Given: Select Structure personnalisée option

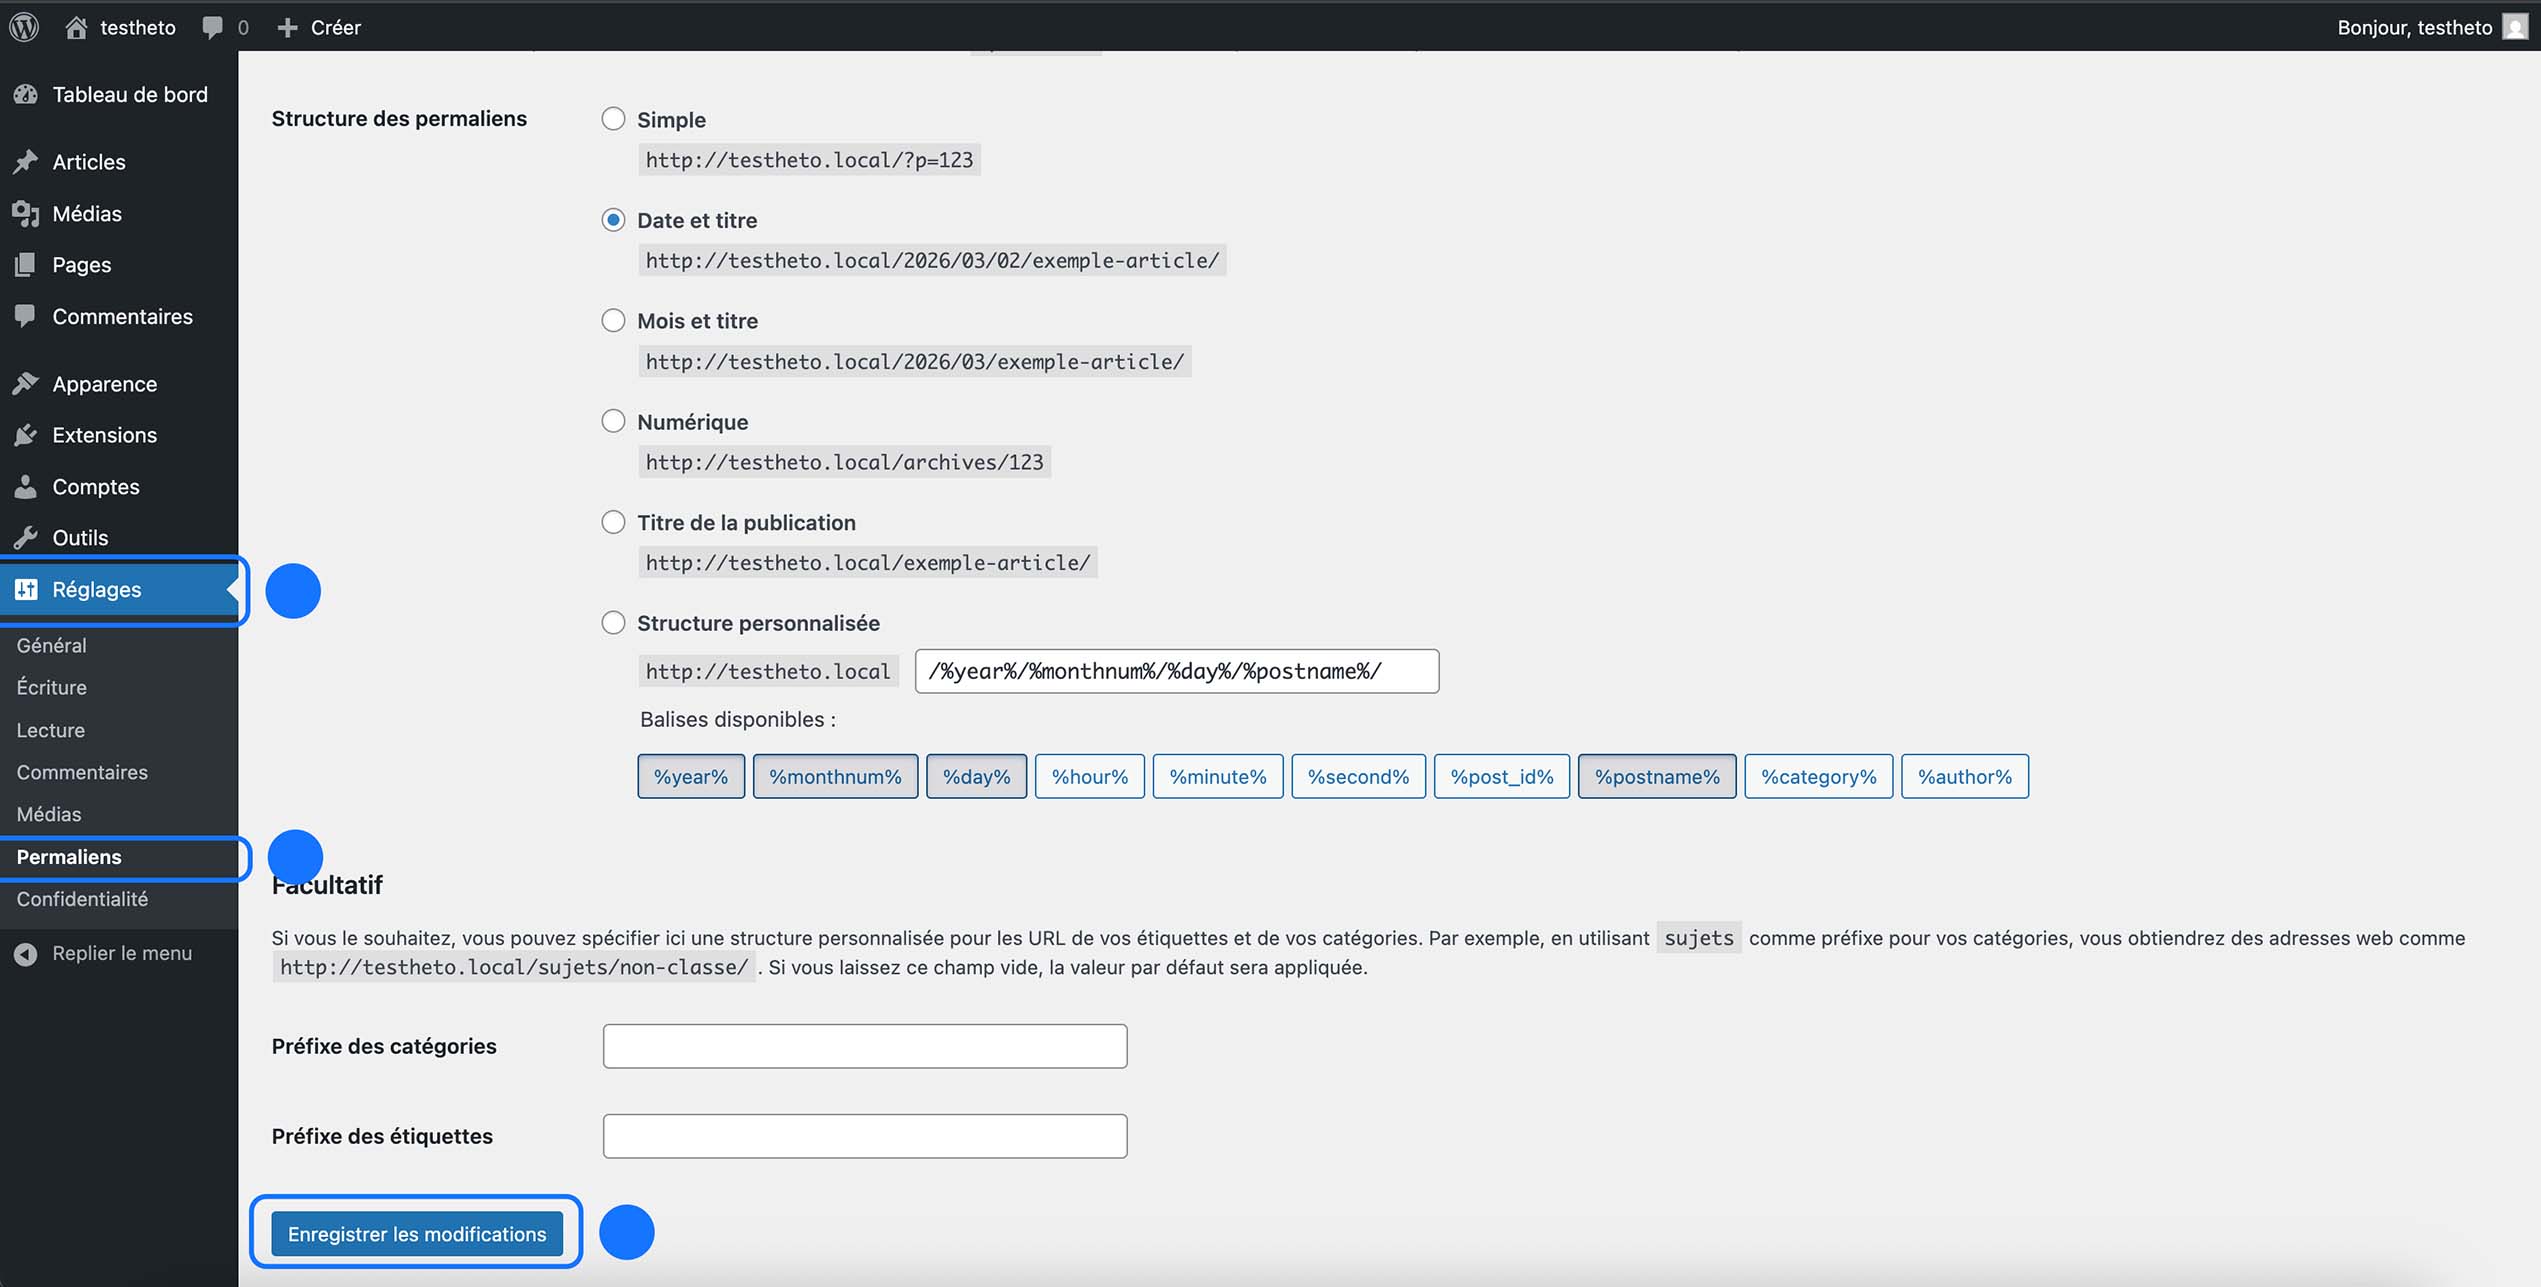Looking at the screenshot, I should [613, 622].
